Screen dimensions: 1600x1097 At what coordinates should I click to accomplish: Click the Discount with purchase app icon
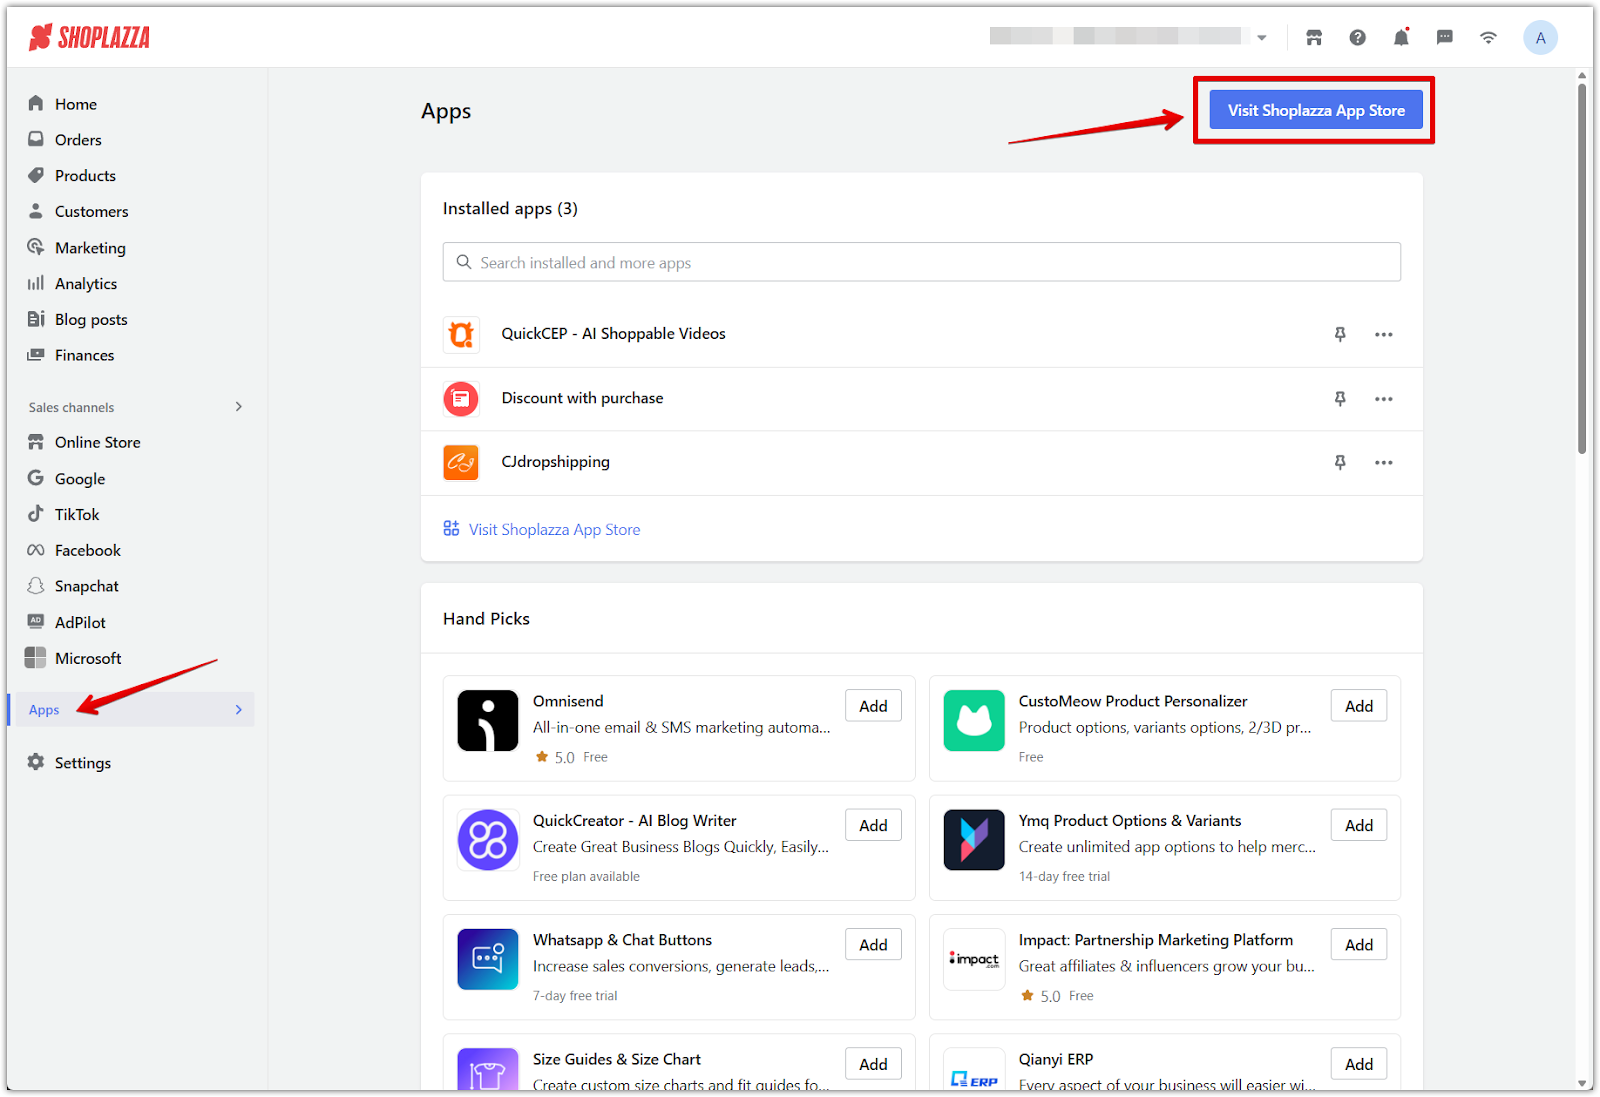click(x=461, y=399)
